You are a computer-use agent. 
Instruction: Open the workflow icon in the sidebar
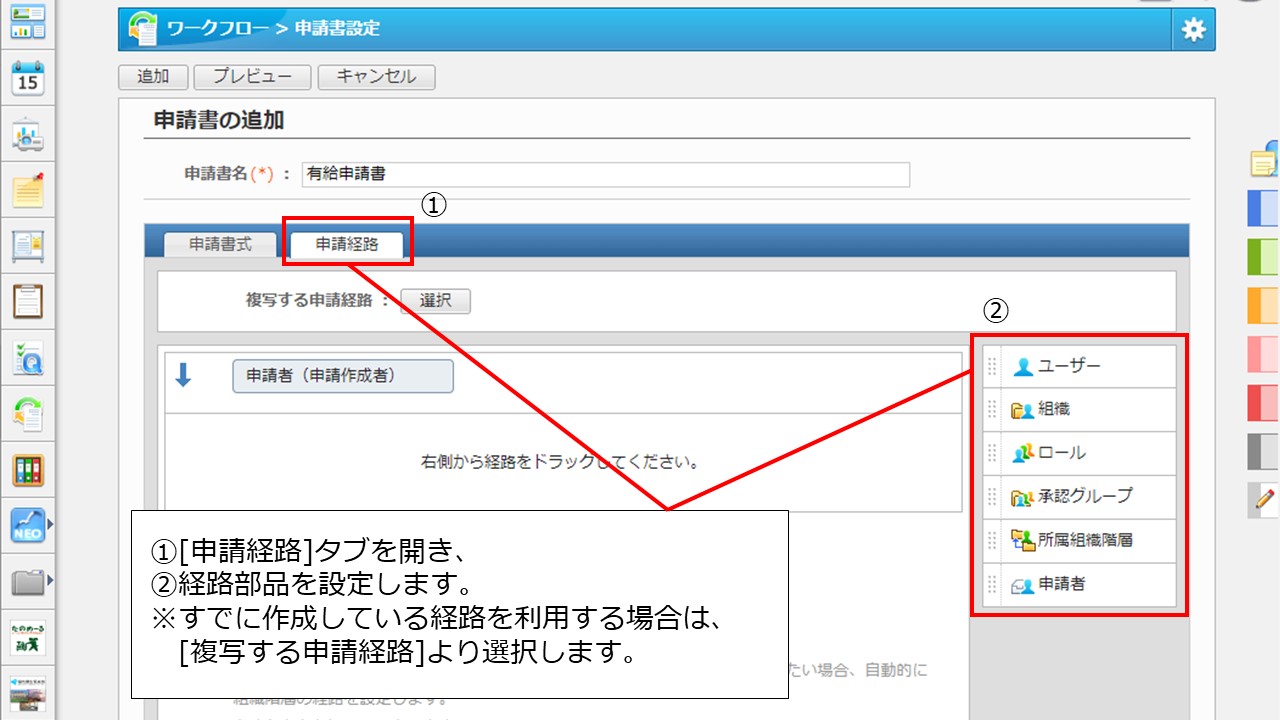tap(28, 413)
